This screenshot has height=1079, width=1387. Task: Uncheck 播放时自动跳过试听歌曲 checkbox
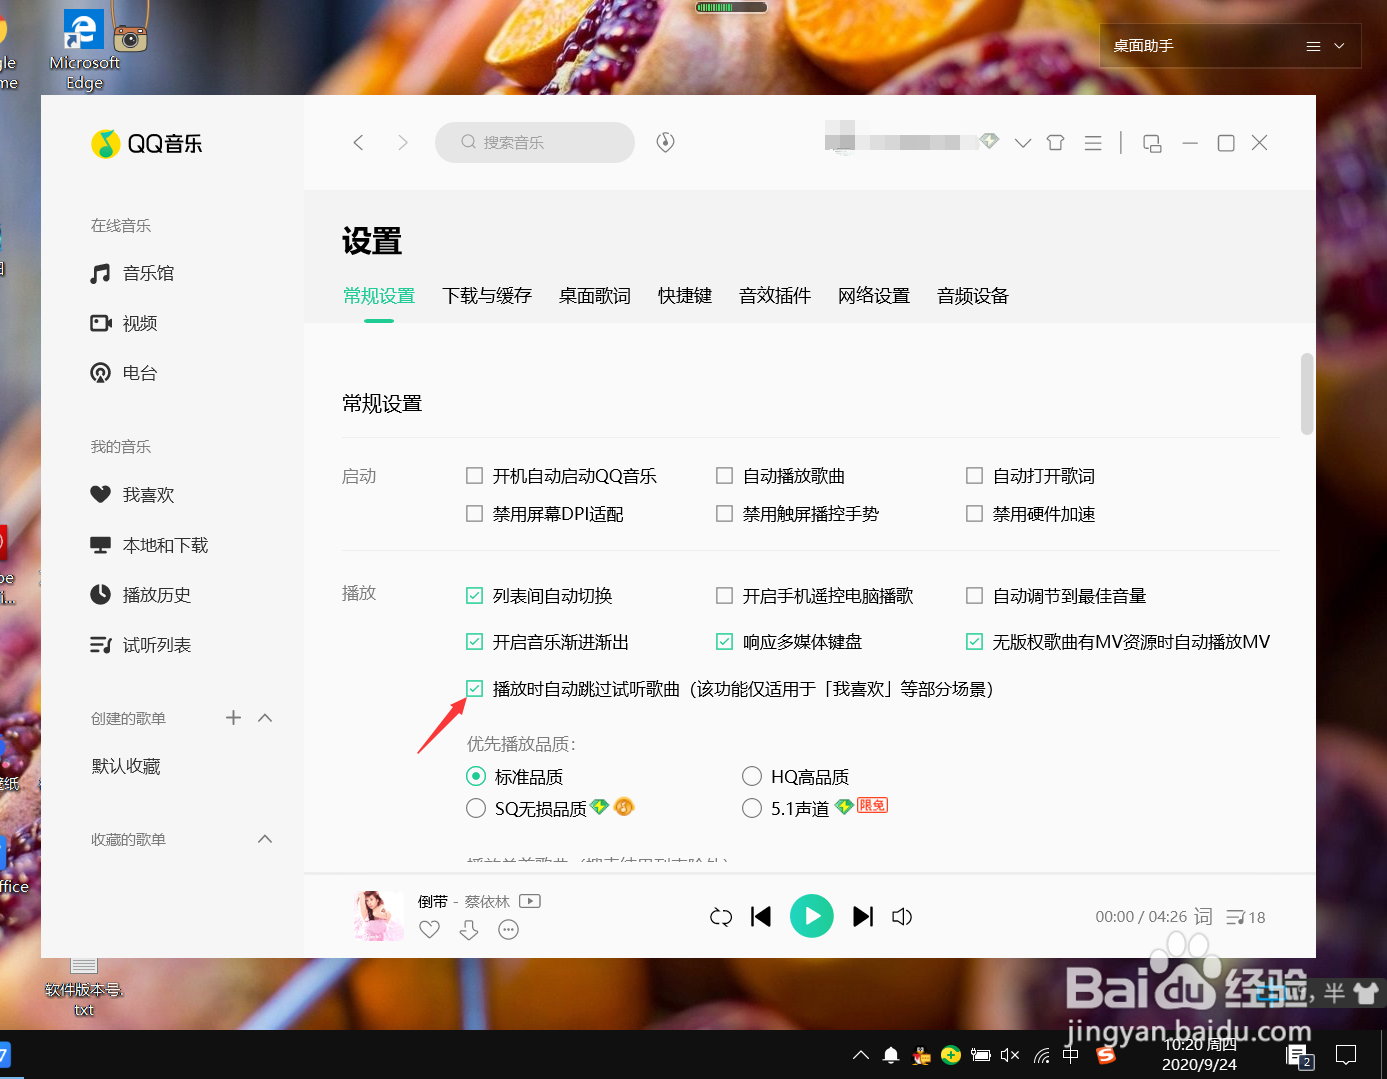pos(474,688)
